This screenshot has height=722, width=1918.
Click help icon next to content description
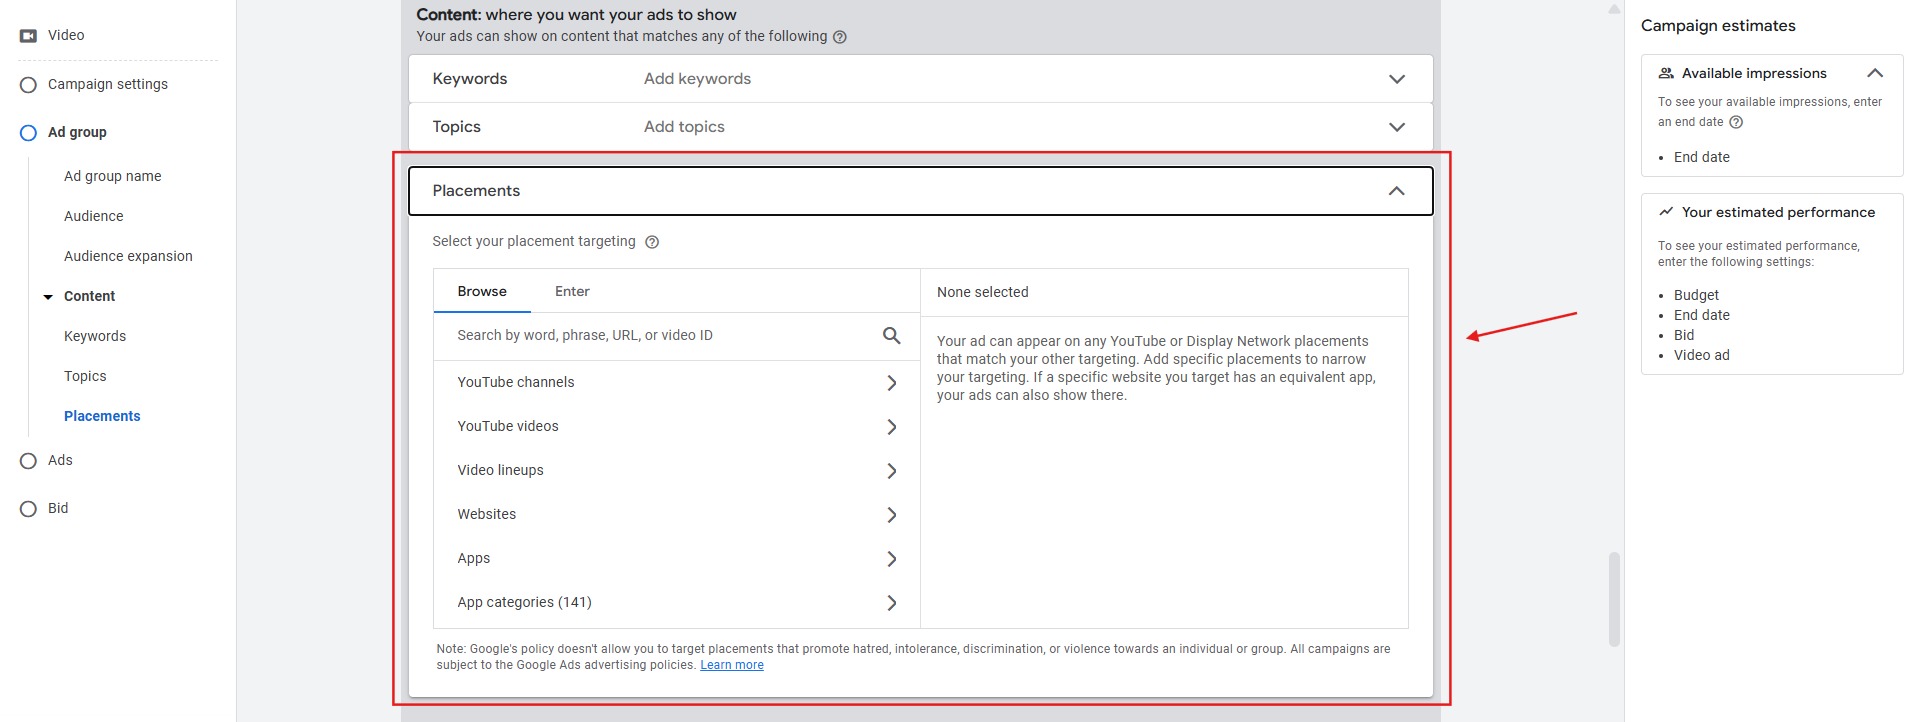tap(840, 37)
